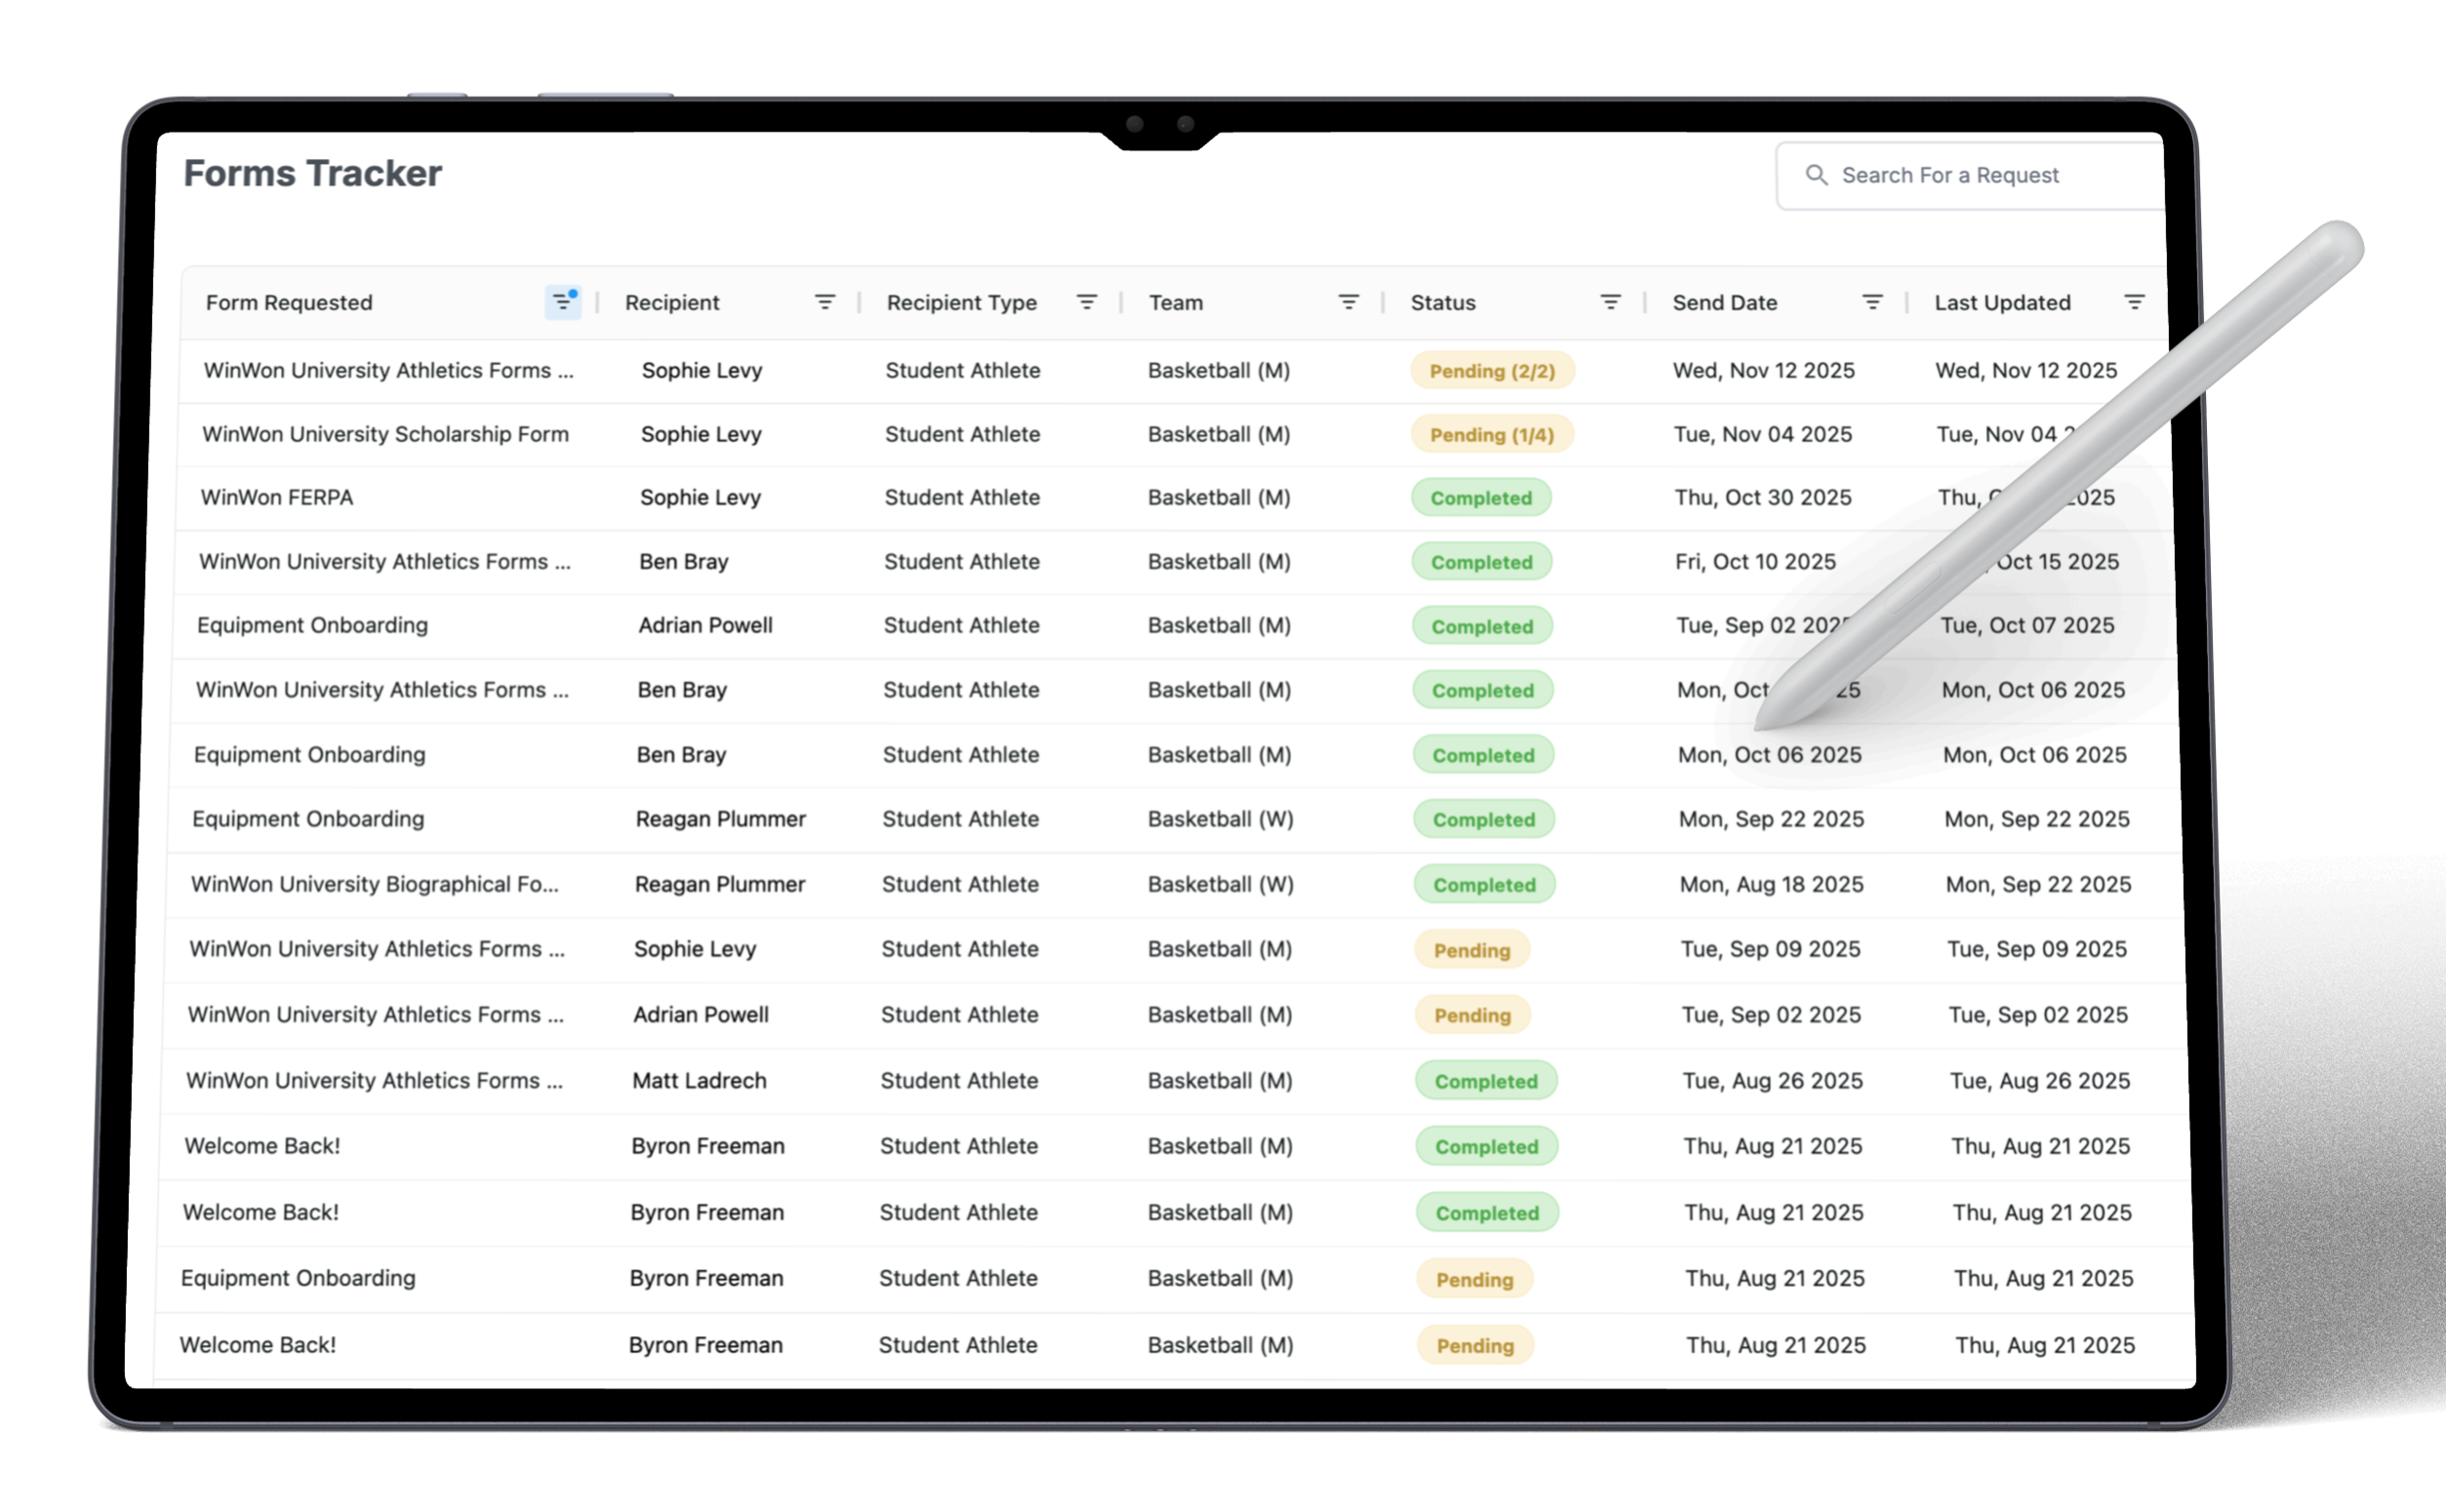Viewport: 2446px width, 1512px height.
Task: Open the Last Updated column filter
Action: pos(2134,302)
